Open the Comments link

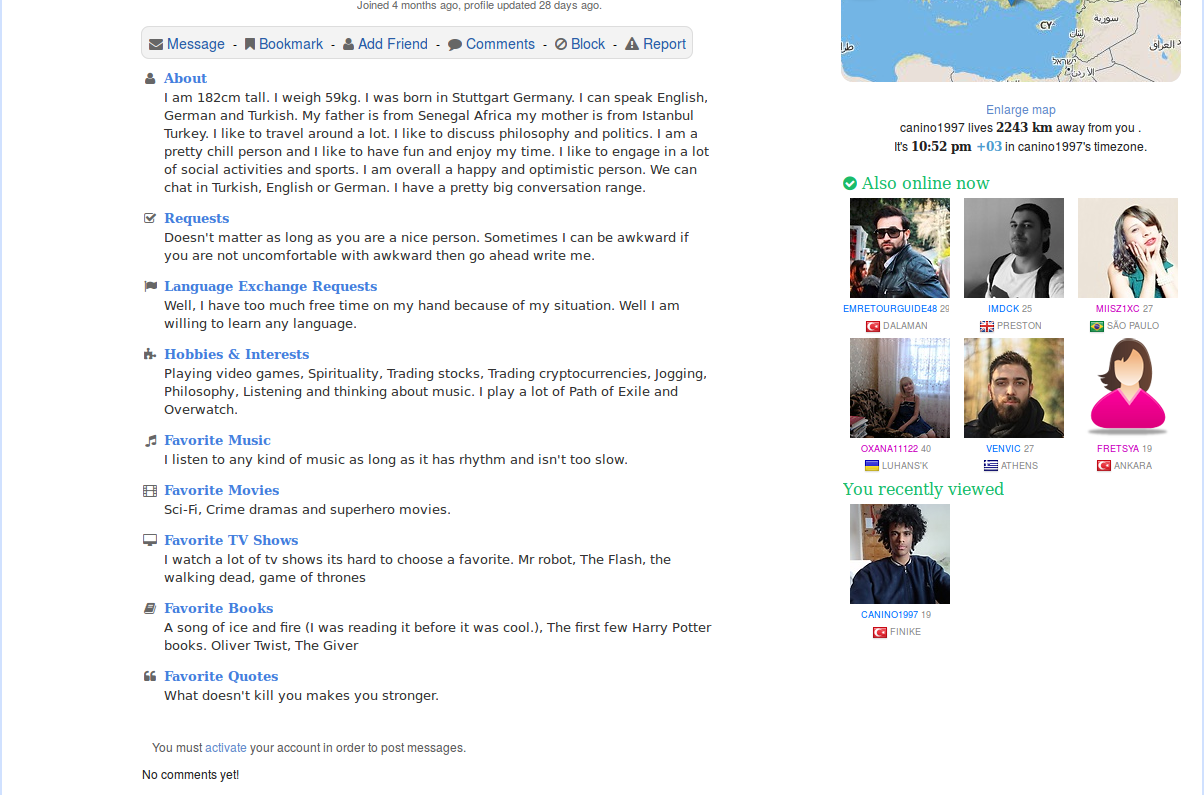pos(500,44)
